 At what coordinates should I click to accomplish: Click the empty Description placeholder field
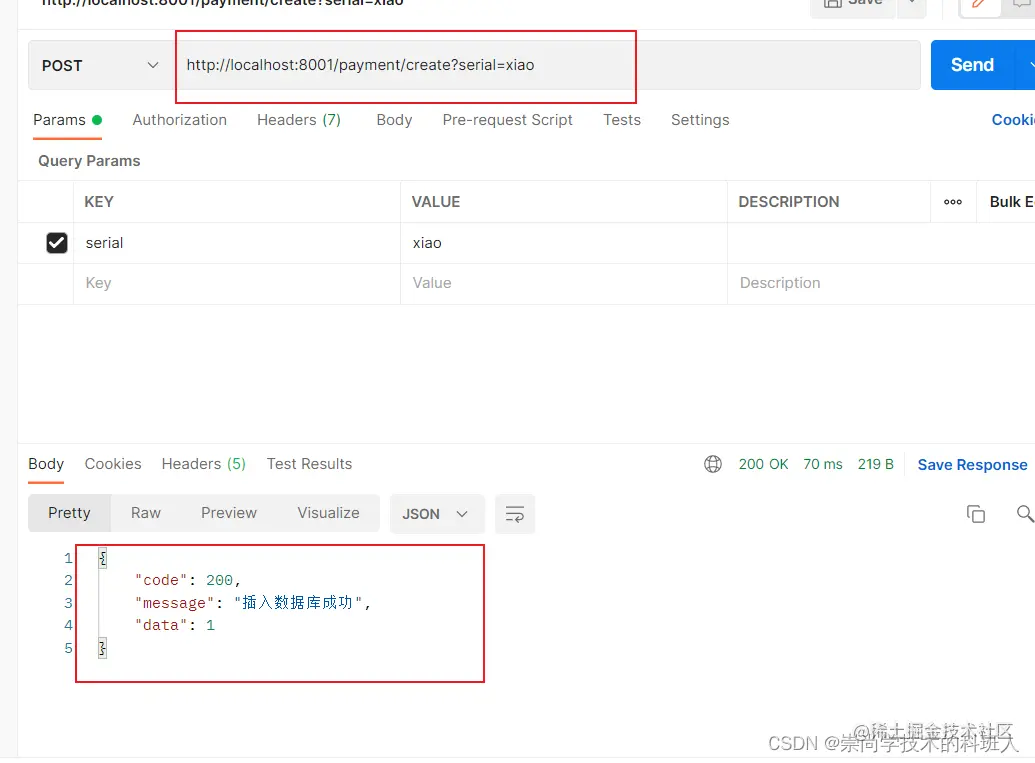point(881,283)
